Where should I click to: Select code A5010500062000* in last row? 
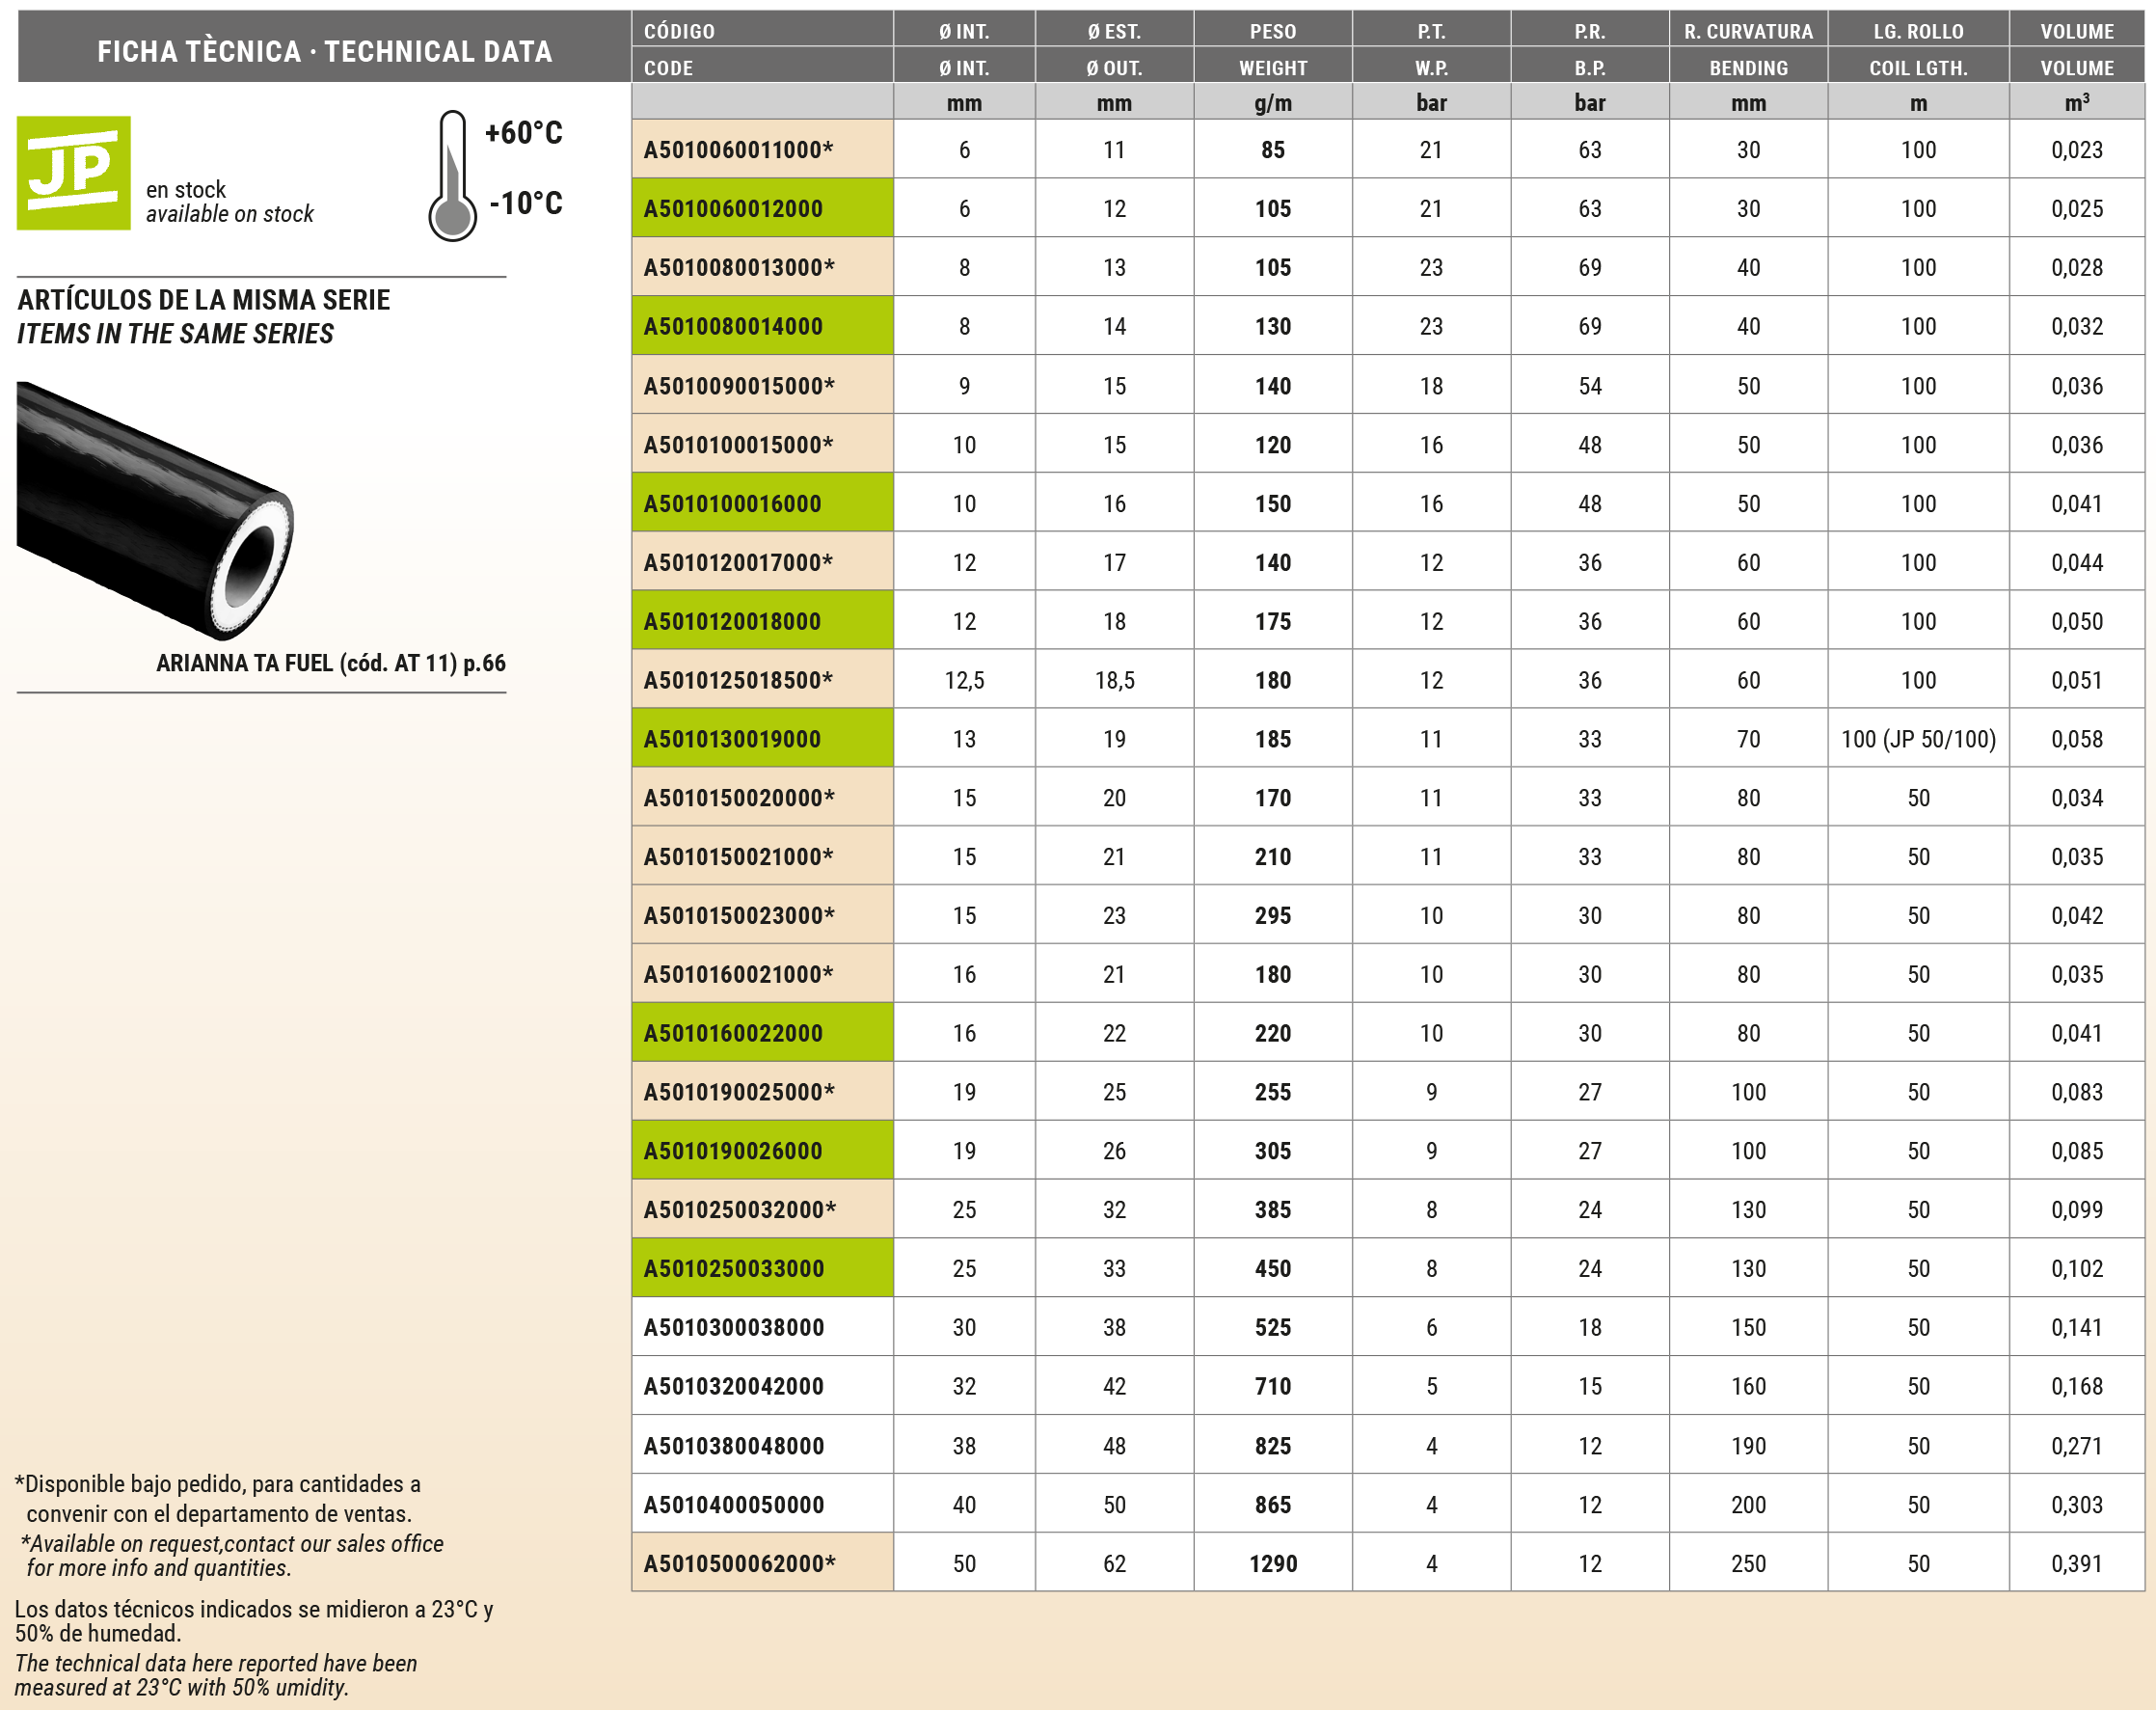[x=761, y=1563]
